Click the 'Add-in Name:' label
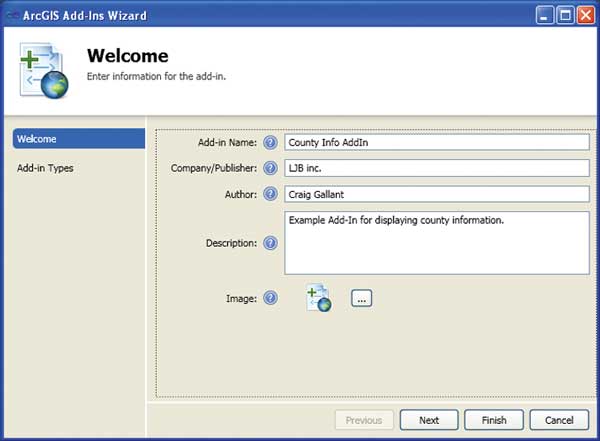 (227, 142)
